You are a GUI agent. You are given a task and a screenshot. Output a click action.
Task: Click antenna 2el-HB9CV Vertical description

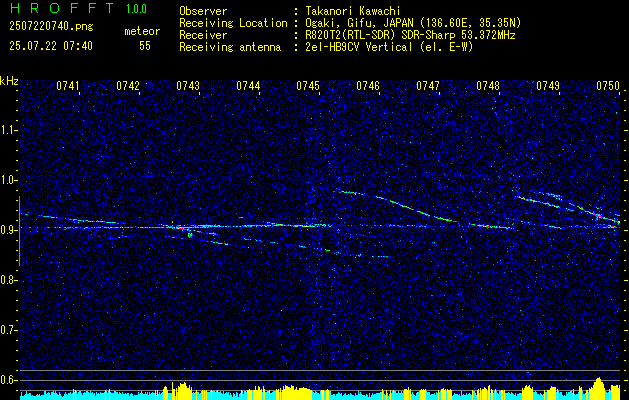click(390, 47)
